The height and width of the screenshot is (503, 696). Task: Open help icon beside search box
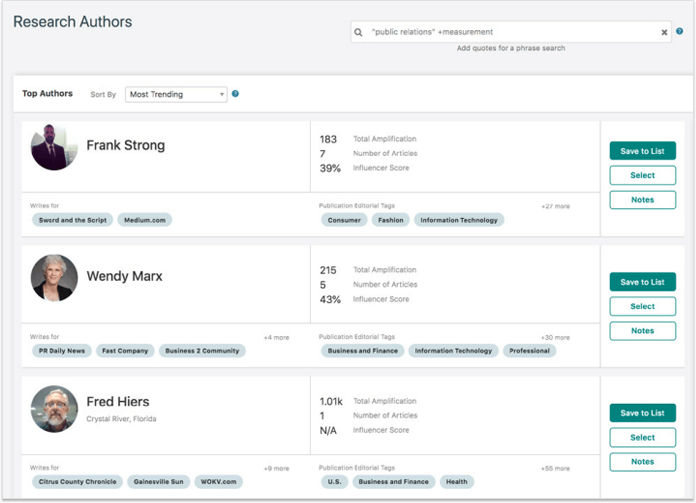[679, 31]
